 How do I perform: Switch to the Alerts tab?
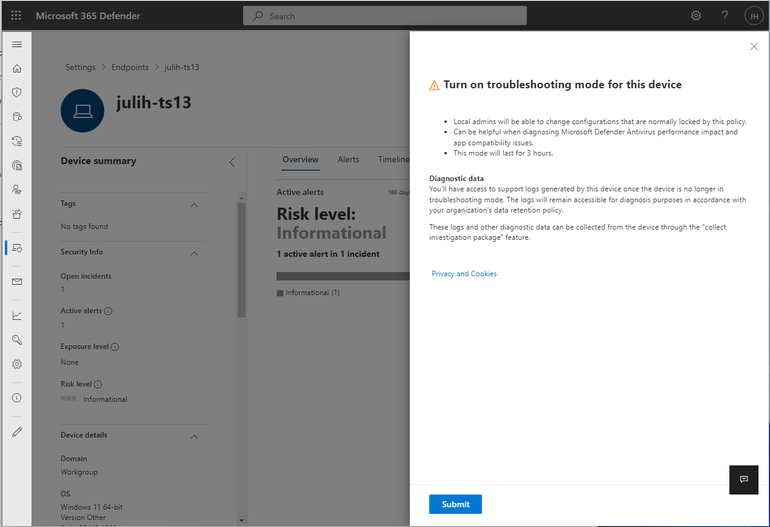[x=348, y=160]
